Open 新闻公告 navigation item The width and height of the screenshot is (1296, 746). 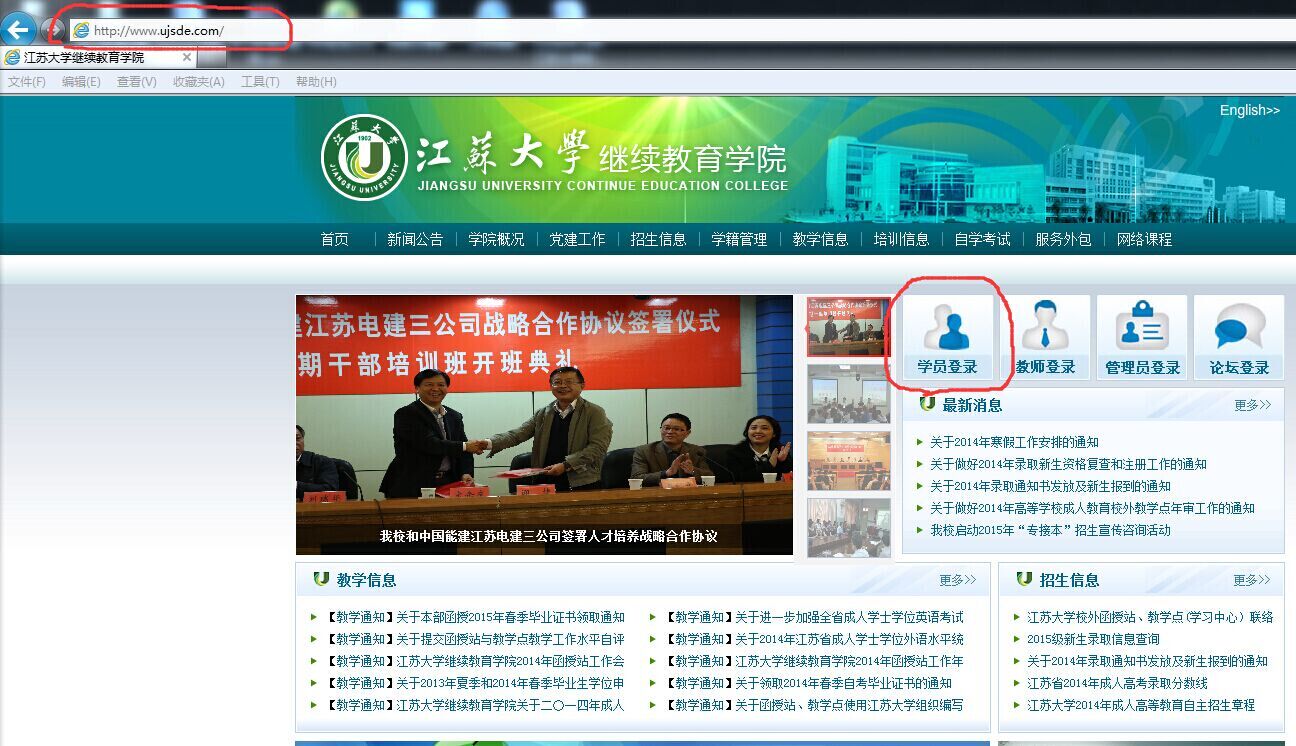point(415,239)
